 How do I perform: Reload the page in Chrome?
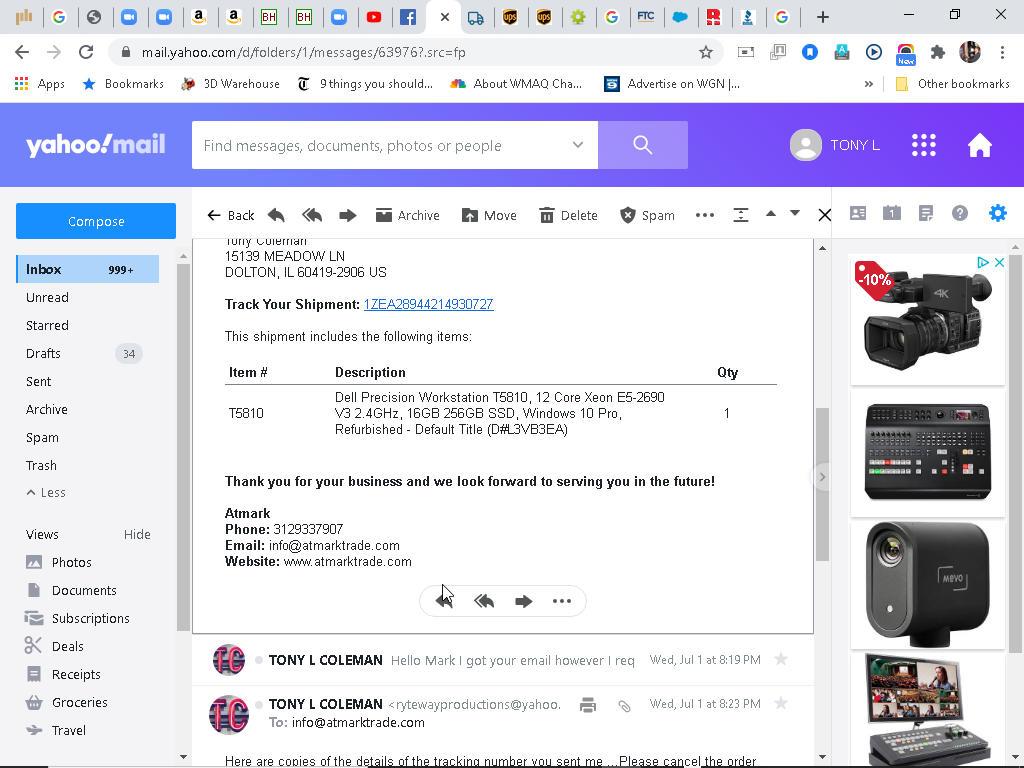pyautogui.click(x=86, y=52)
